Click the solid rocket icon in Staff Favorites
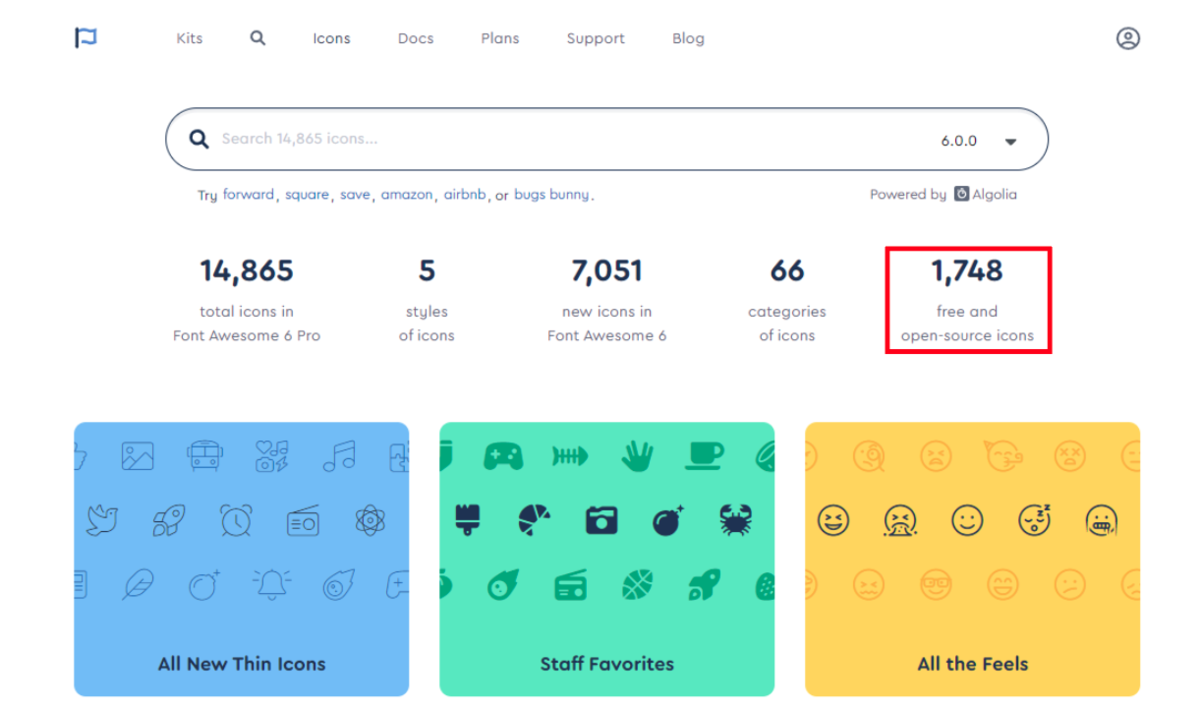Screen dimensions: 1200x712 point(704,584)
